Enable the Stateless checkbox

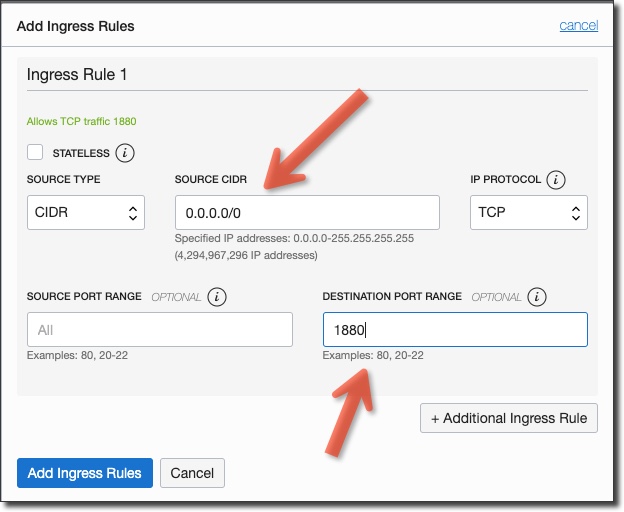[x=36, y=153]
